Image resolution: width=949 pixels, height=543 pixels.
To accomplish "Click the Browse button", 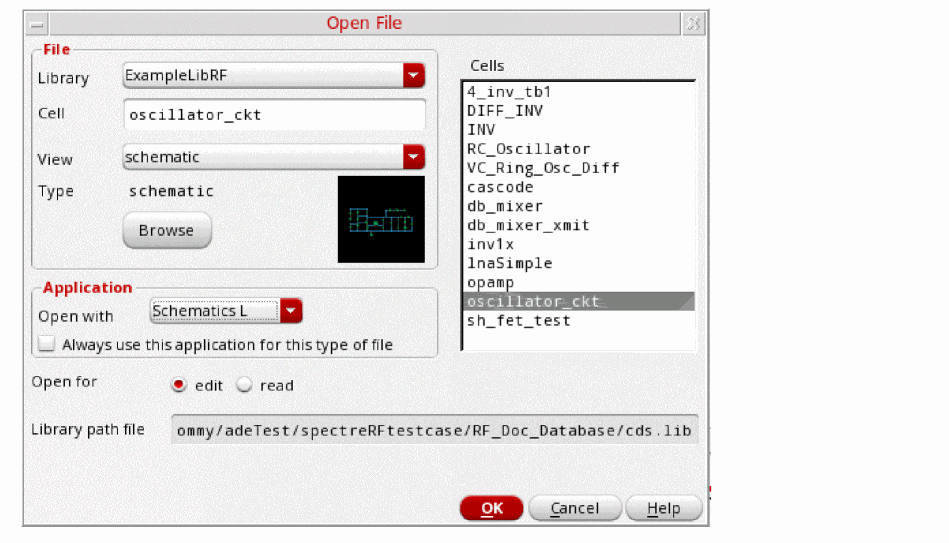I will tap(166, 231).
